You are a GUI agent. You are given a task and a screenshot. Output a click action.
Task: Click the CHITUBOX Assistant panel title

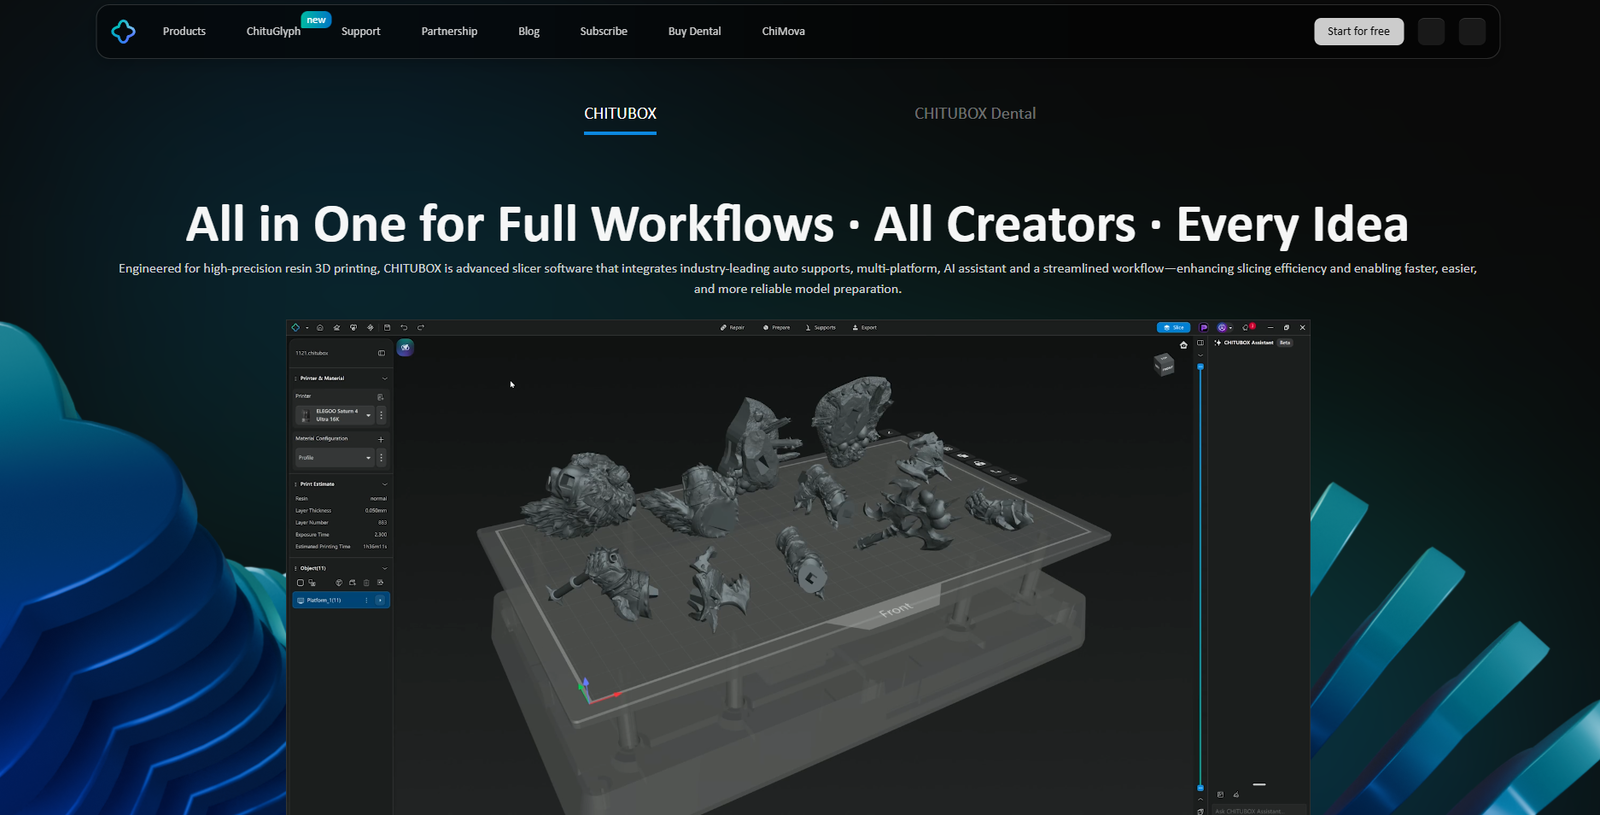click(x=1249, y=343)
